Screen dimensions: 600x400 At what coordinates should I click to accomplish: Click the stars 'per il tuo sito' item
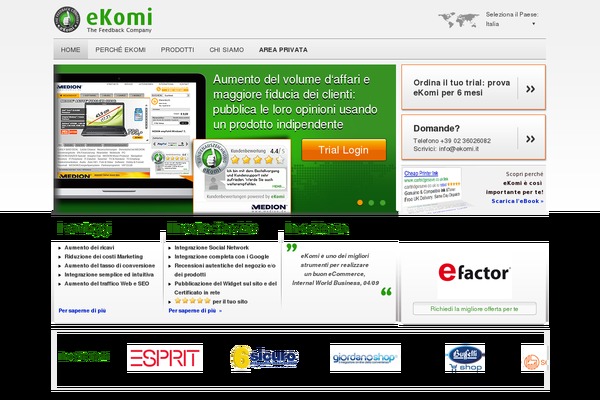(x=211, y=301)
